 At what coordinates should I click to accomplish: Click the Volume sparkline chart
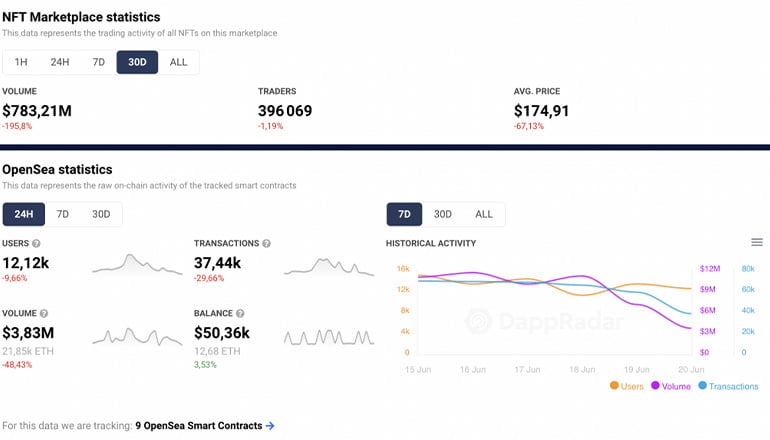tap(137, 336)
